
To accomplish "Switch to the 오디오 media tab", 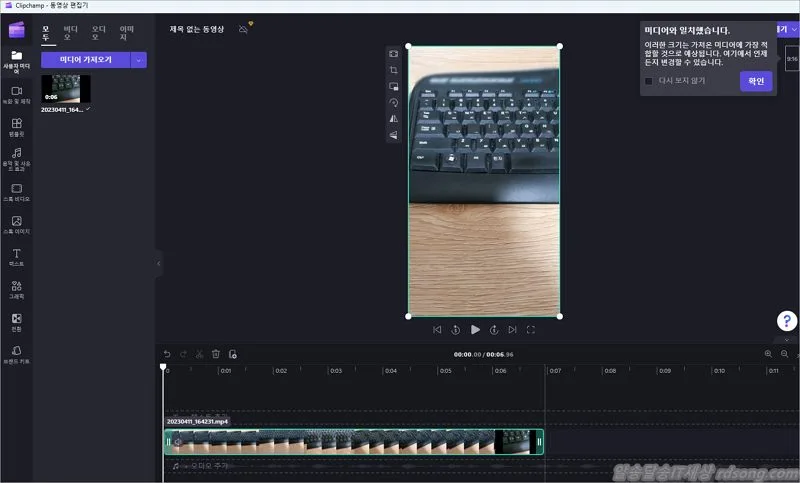I will 98,33.
